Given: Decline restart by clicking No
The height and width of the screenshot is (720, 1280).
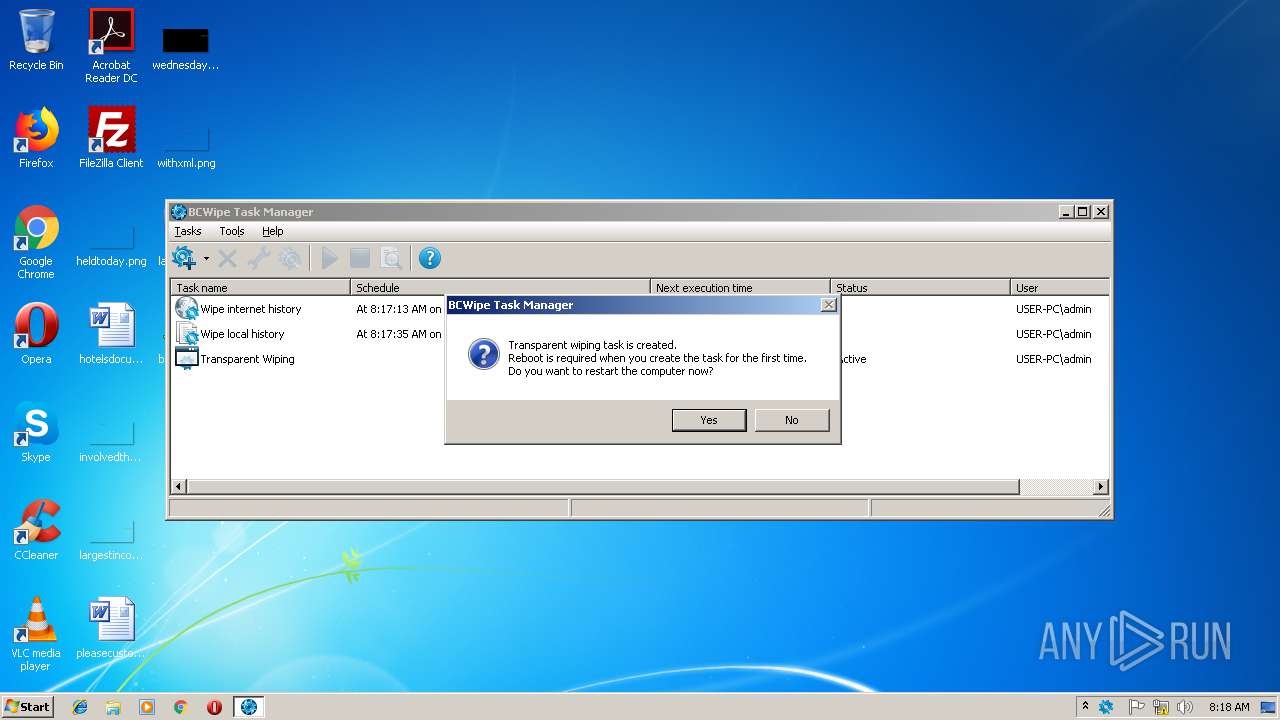Looking at the screenshot, I should click(792, 420).
